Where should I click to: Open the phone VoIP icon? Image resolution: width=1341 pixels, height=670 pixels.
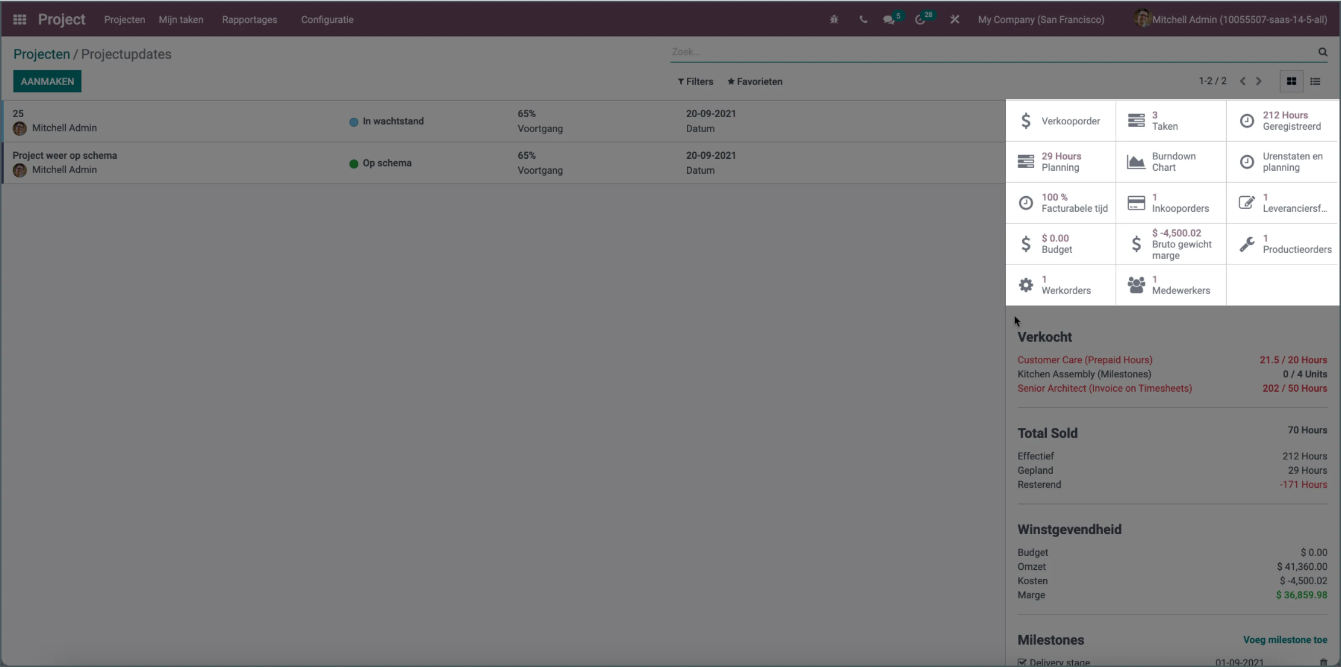863,20
